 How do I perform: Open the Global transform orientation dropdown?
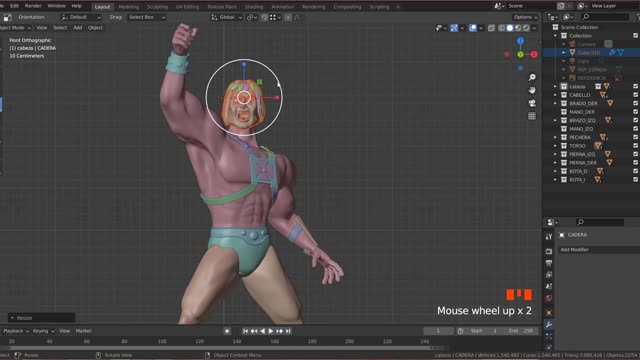point(226,17)
